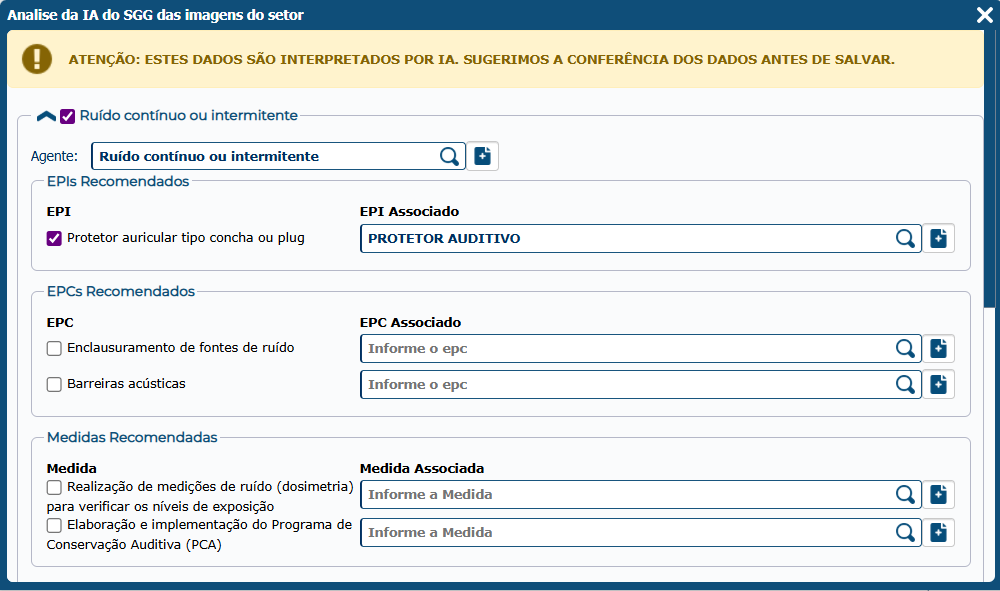
Task: Click the add-document icon next to Agente
Action: coord(483,156)
